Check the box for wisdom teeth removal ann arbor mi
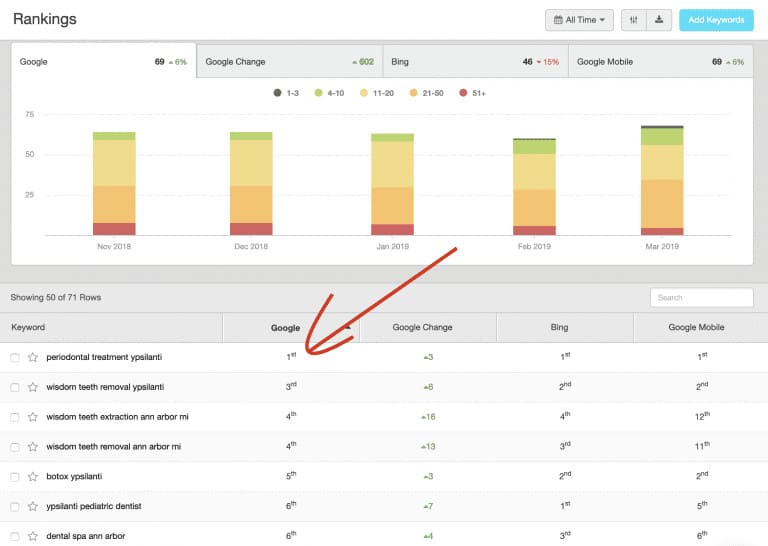The width and height of the screenshot is (768, 546). (x=15, y=447)
